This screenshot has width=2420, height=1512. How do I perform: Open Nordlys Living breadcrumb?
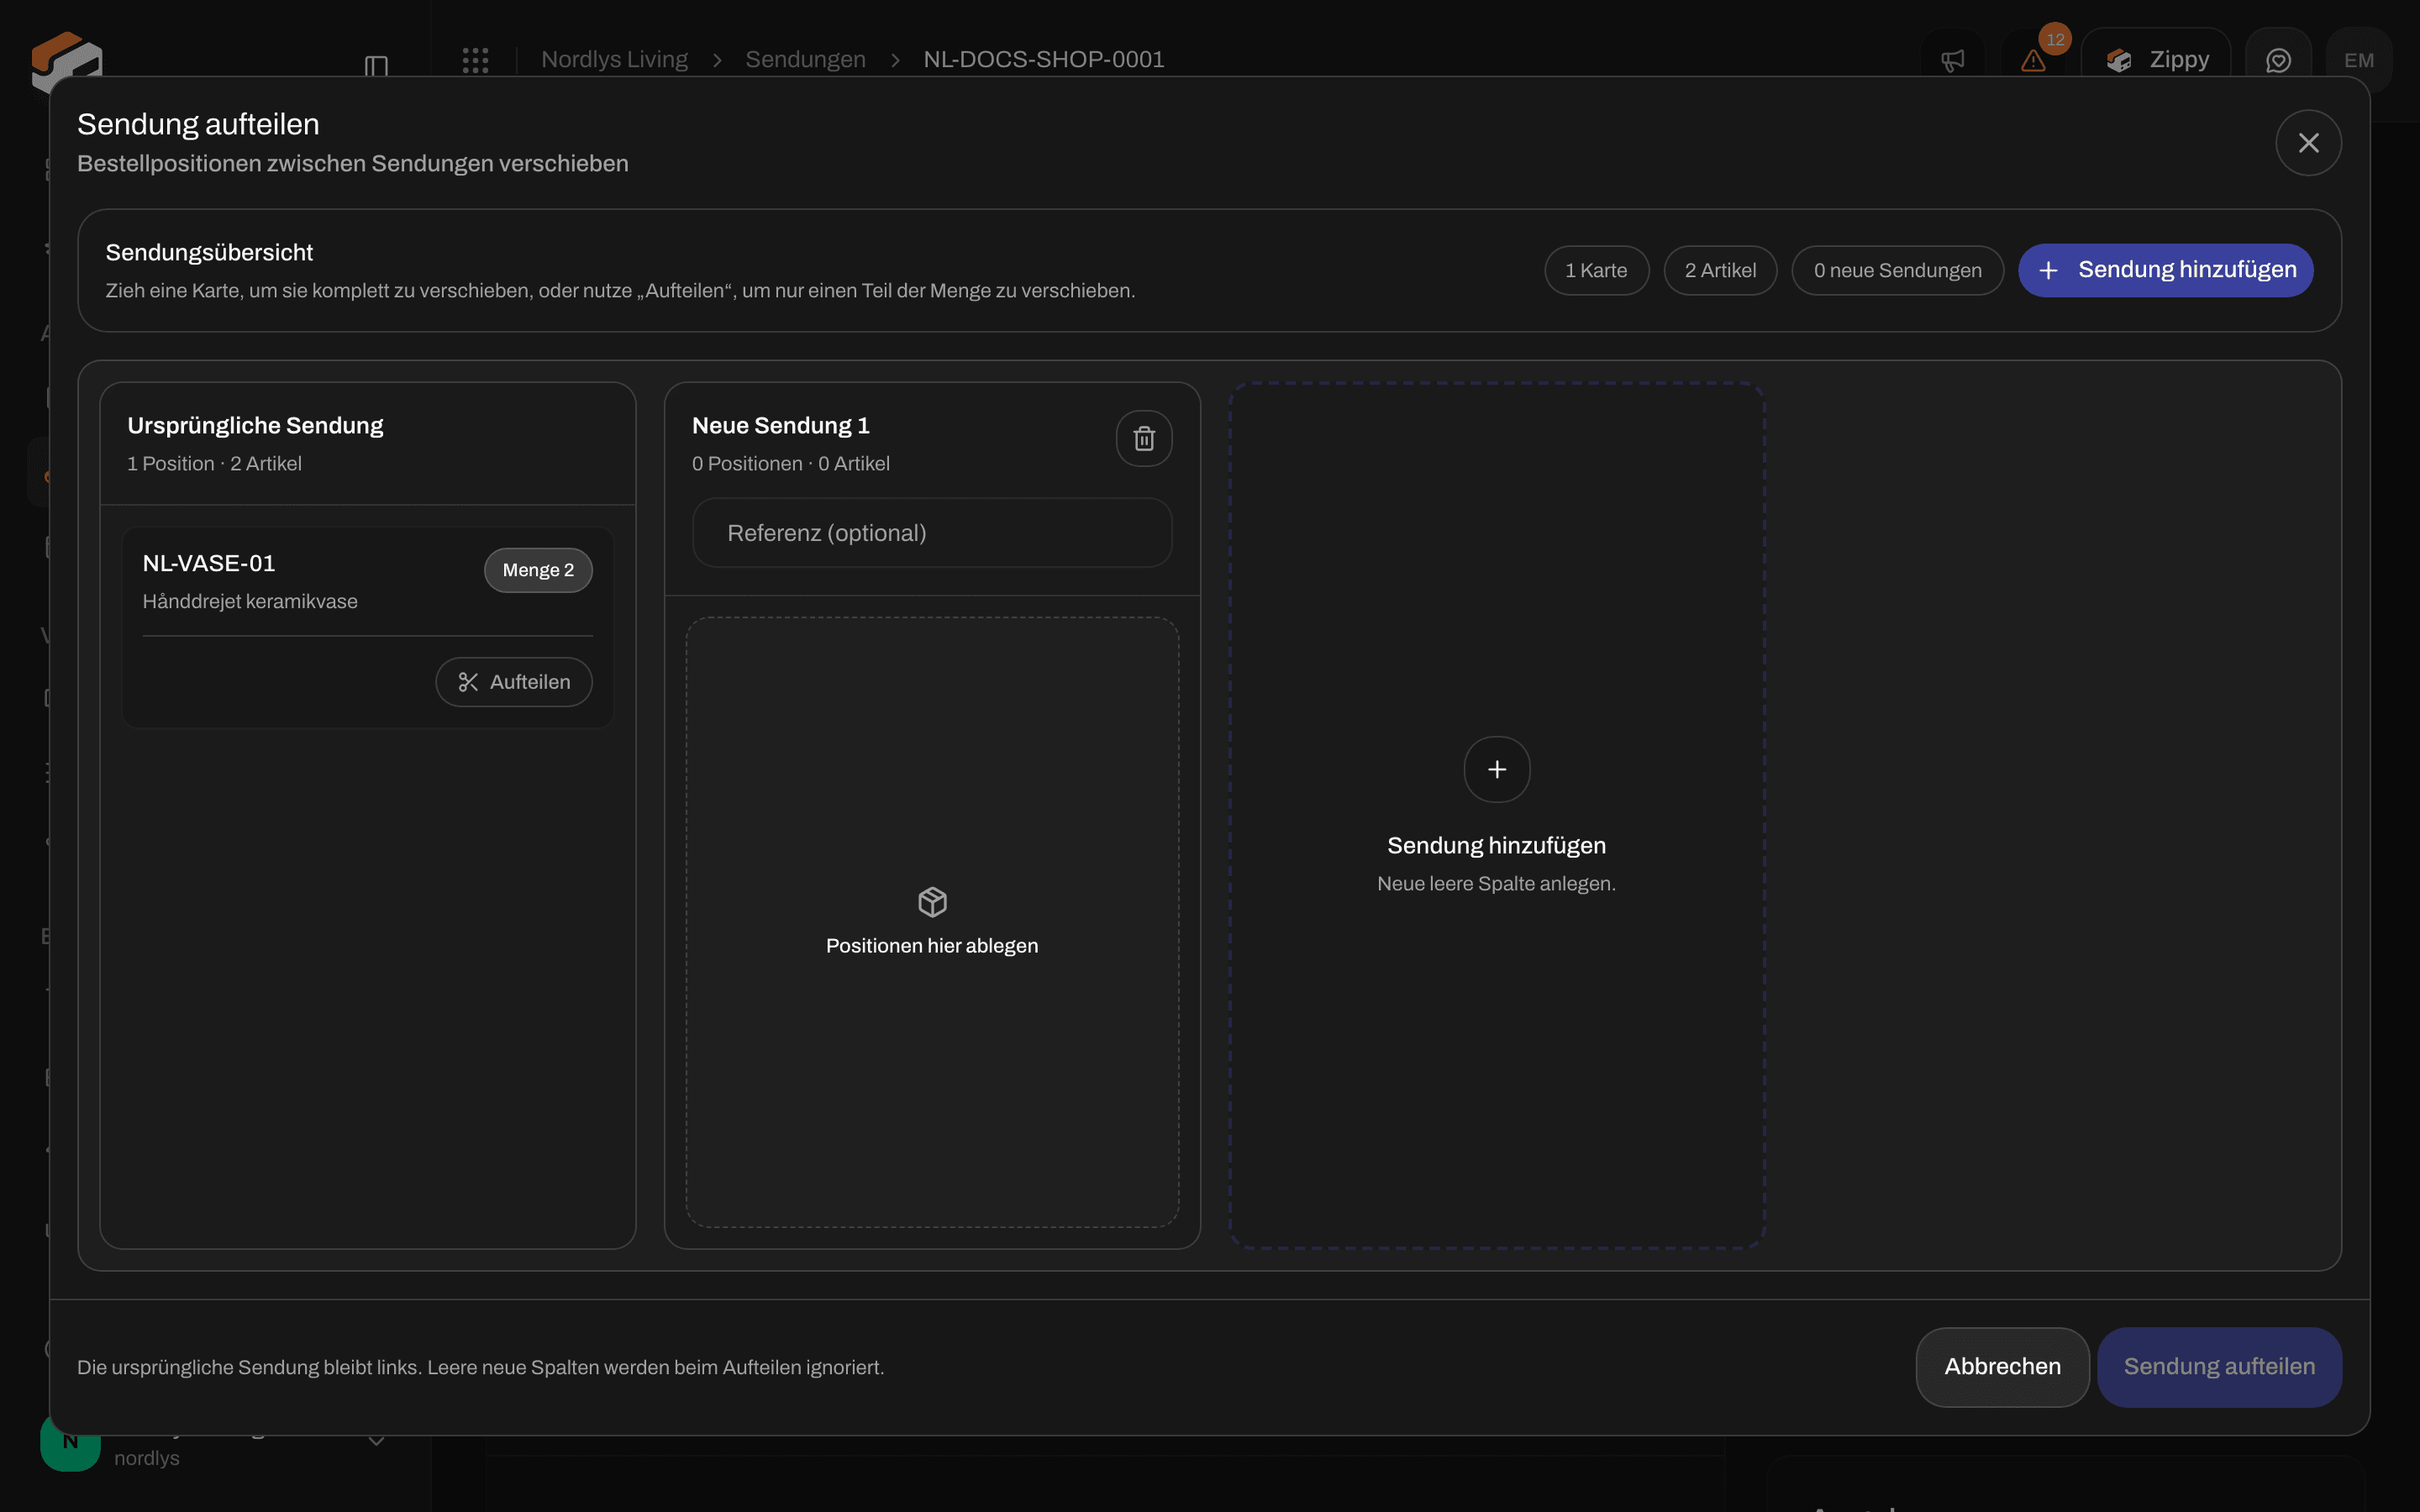614,59
